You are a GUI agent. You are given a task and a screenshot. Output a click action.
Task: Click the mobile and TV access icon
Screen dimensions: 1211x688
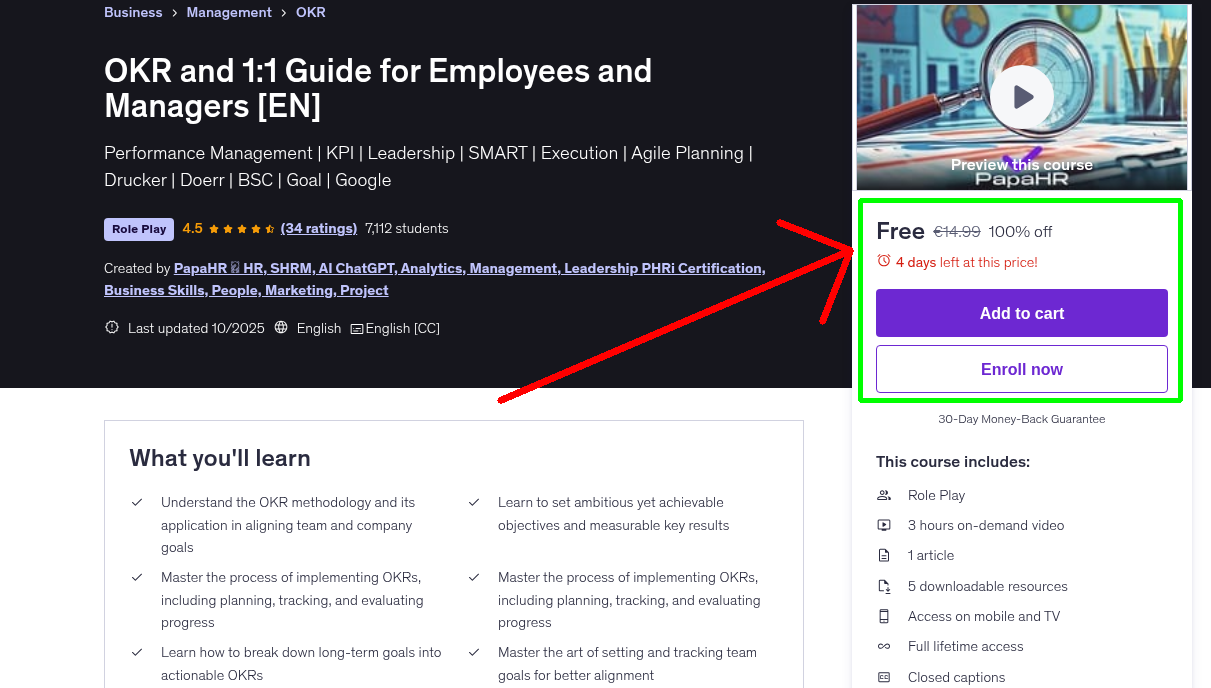(x=884, y=616)
